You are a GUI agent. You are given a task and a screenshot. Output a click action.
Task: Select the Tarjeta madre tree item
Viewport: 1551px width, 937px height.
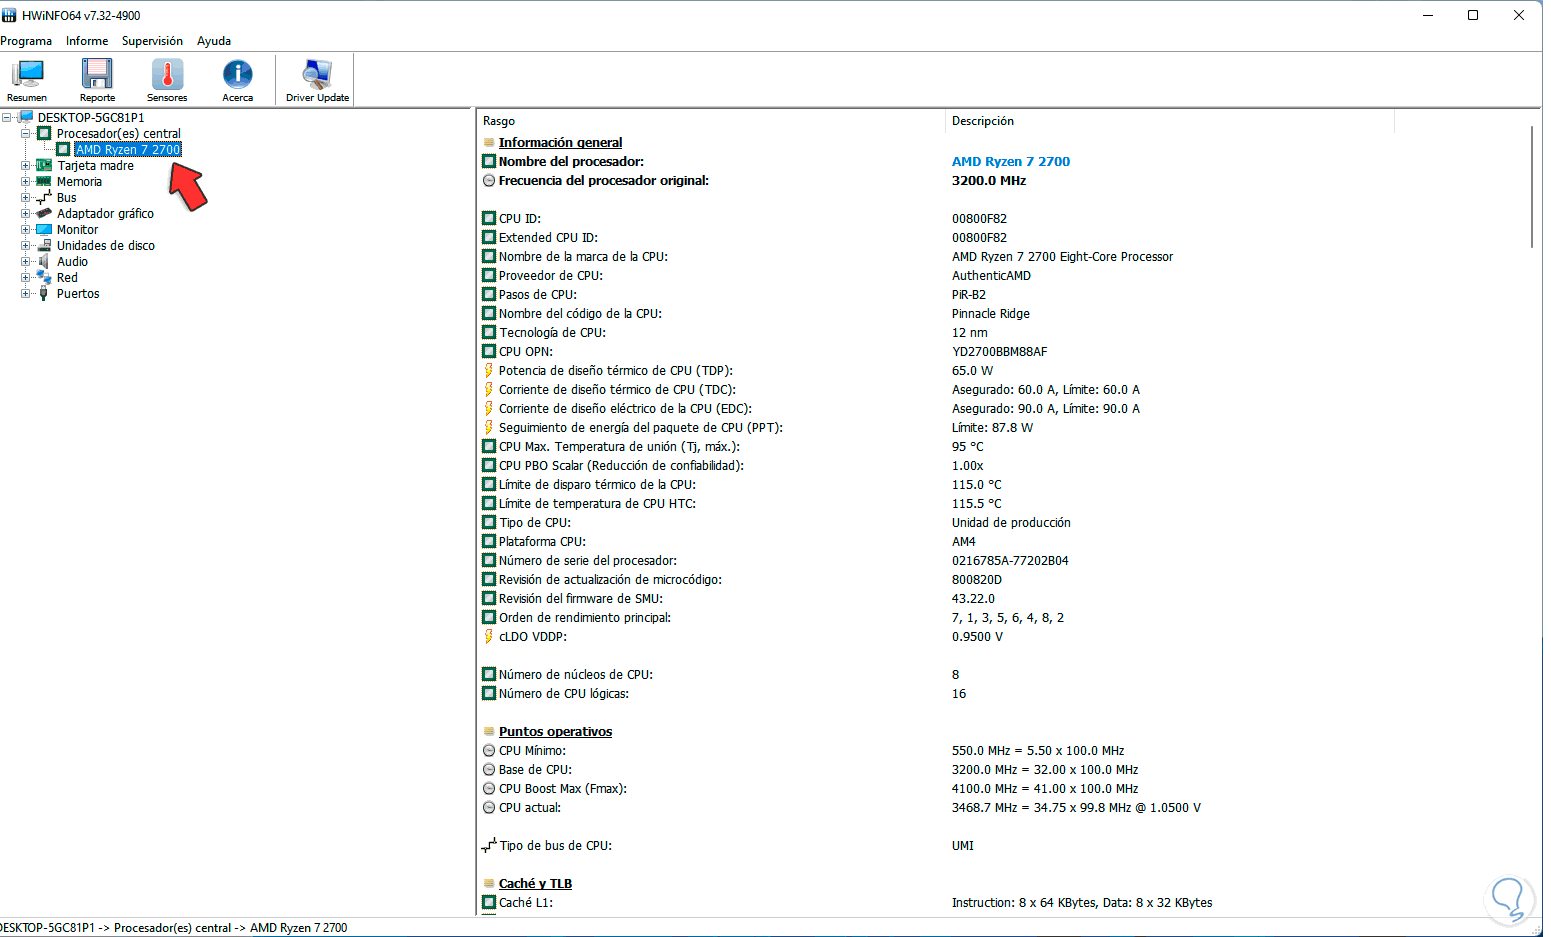[x=95, y=165]
